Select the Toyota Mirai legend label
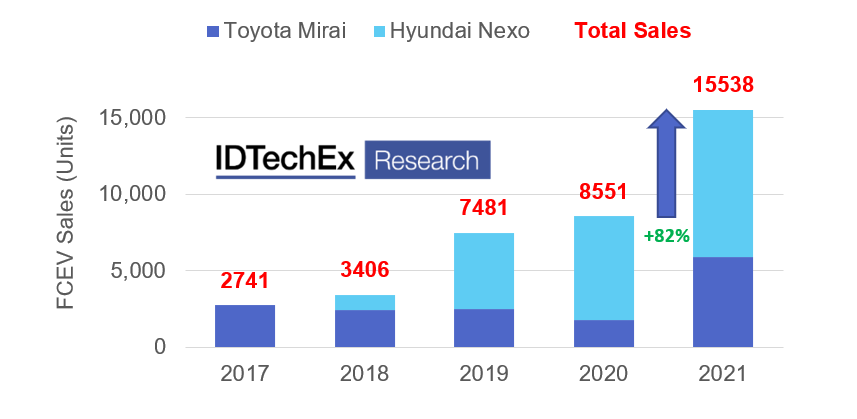The width and height of the screenshot is (857, 419). [x=285, y=31]
